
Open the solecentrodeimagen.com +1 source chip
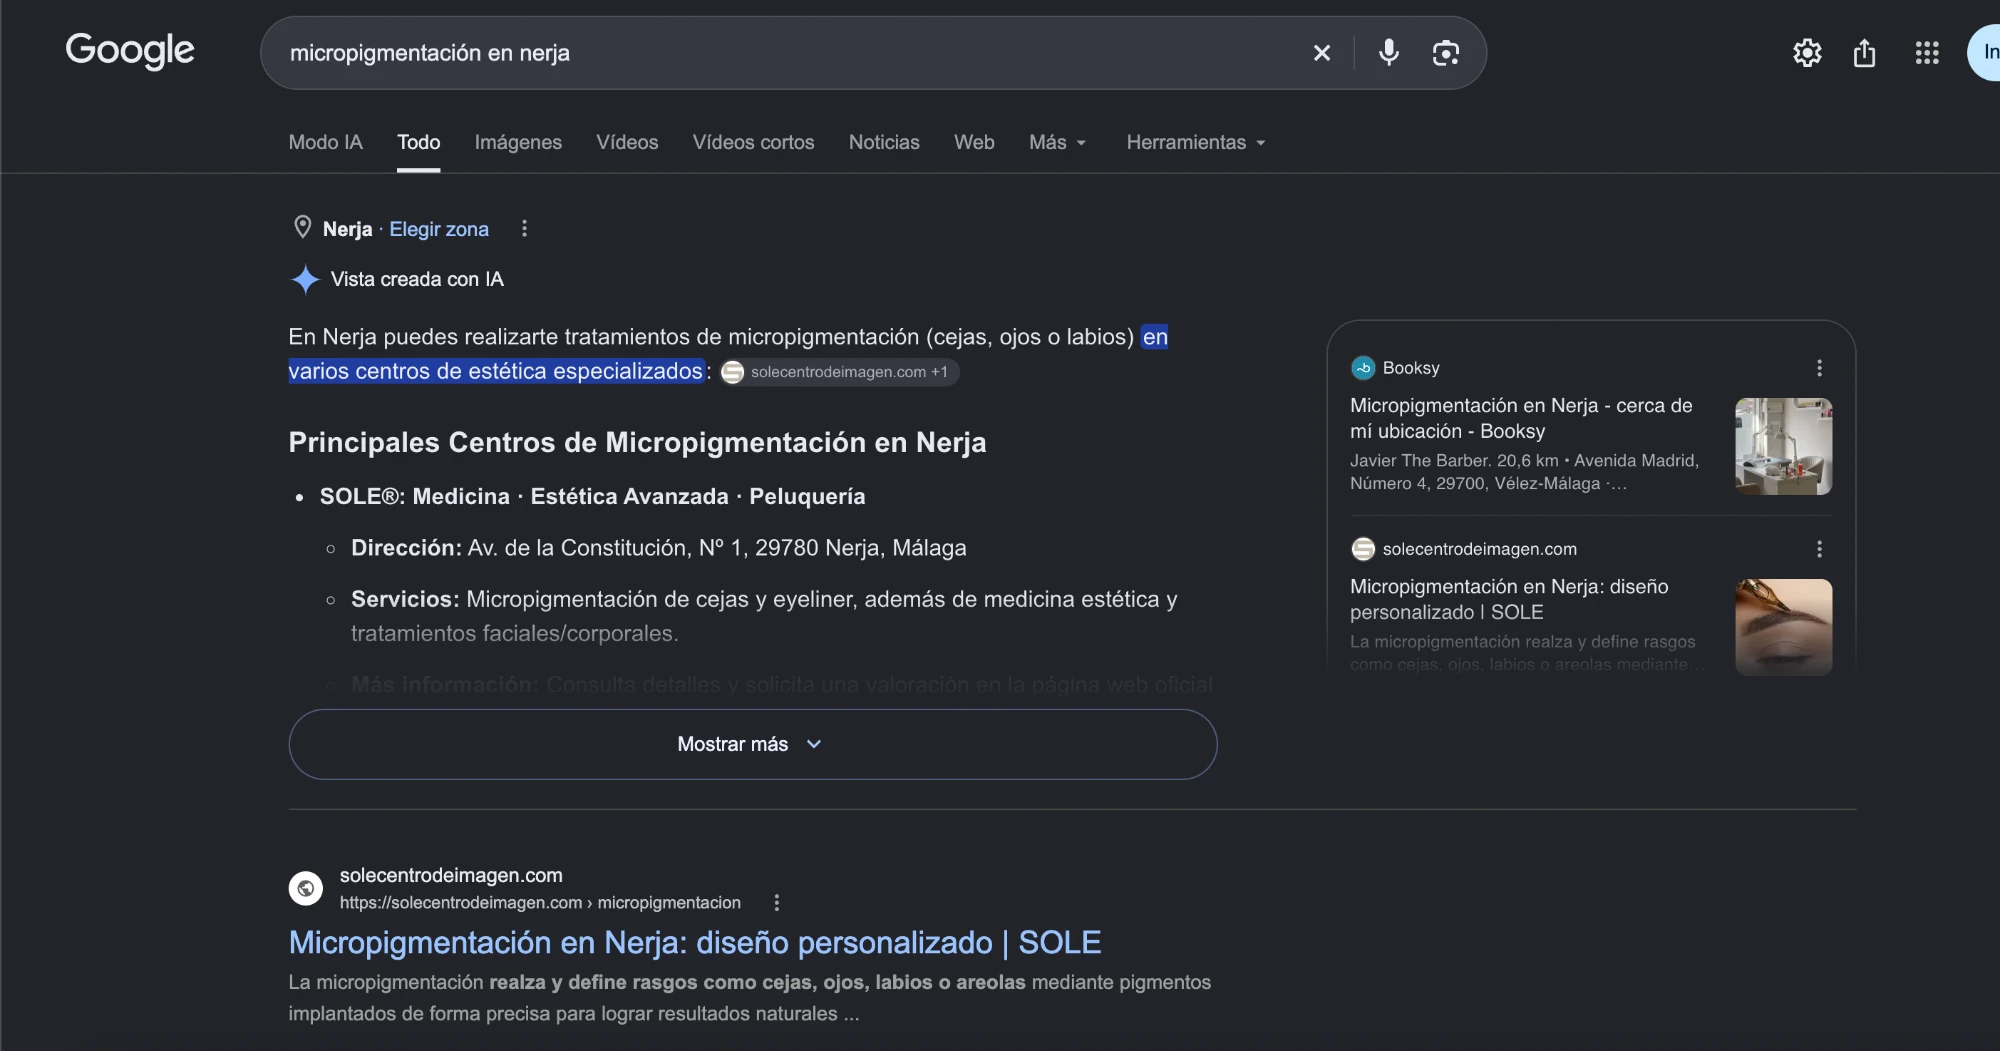click(838, 372)
